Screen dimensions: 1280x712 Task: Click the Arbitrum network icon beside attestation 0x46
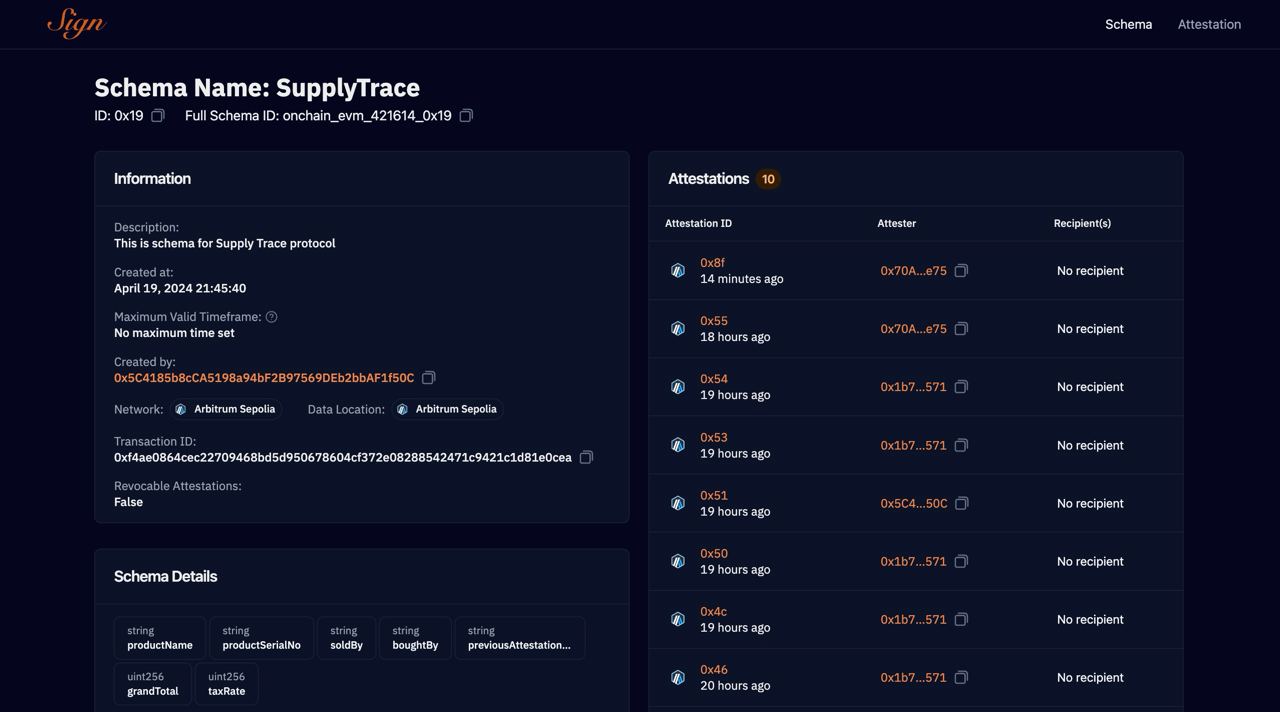point(677,677)
